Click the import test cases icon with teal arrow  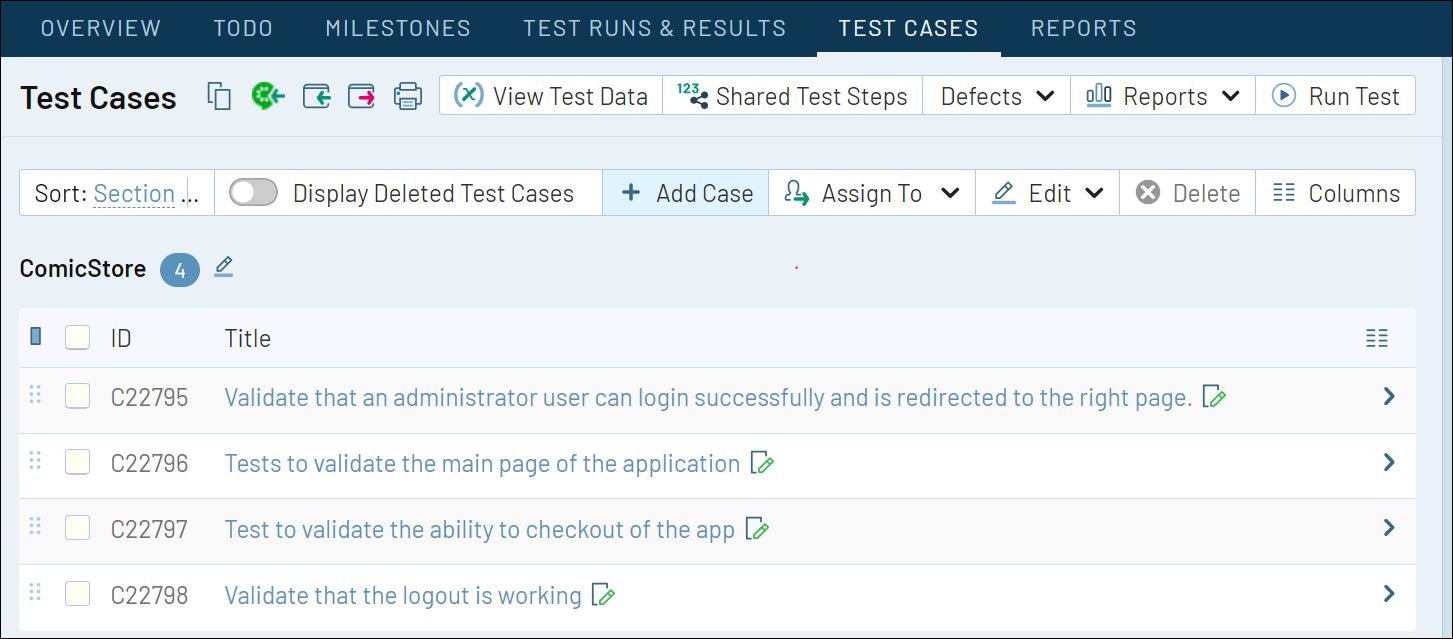316,96
